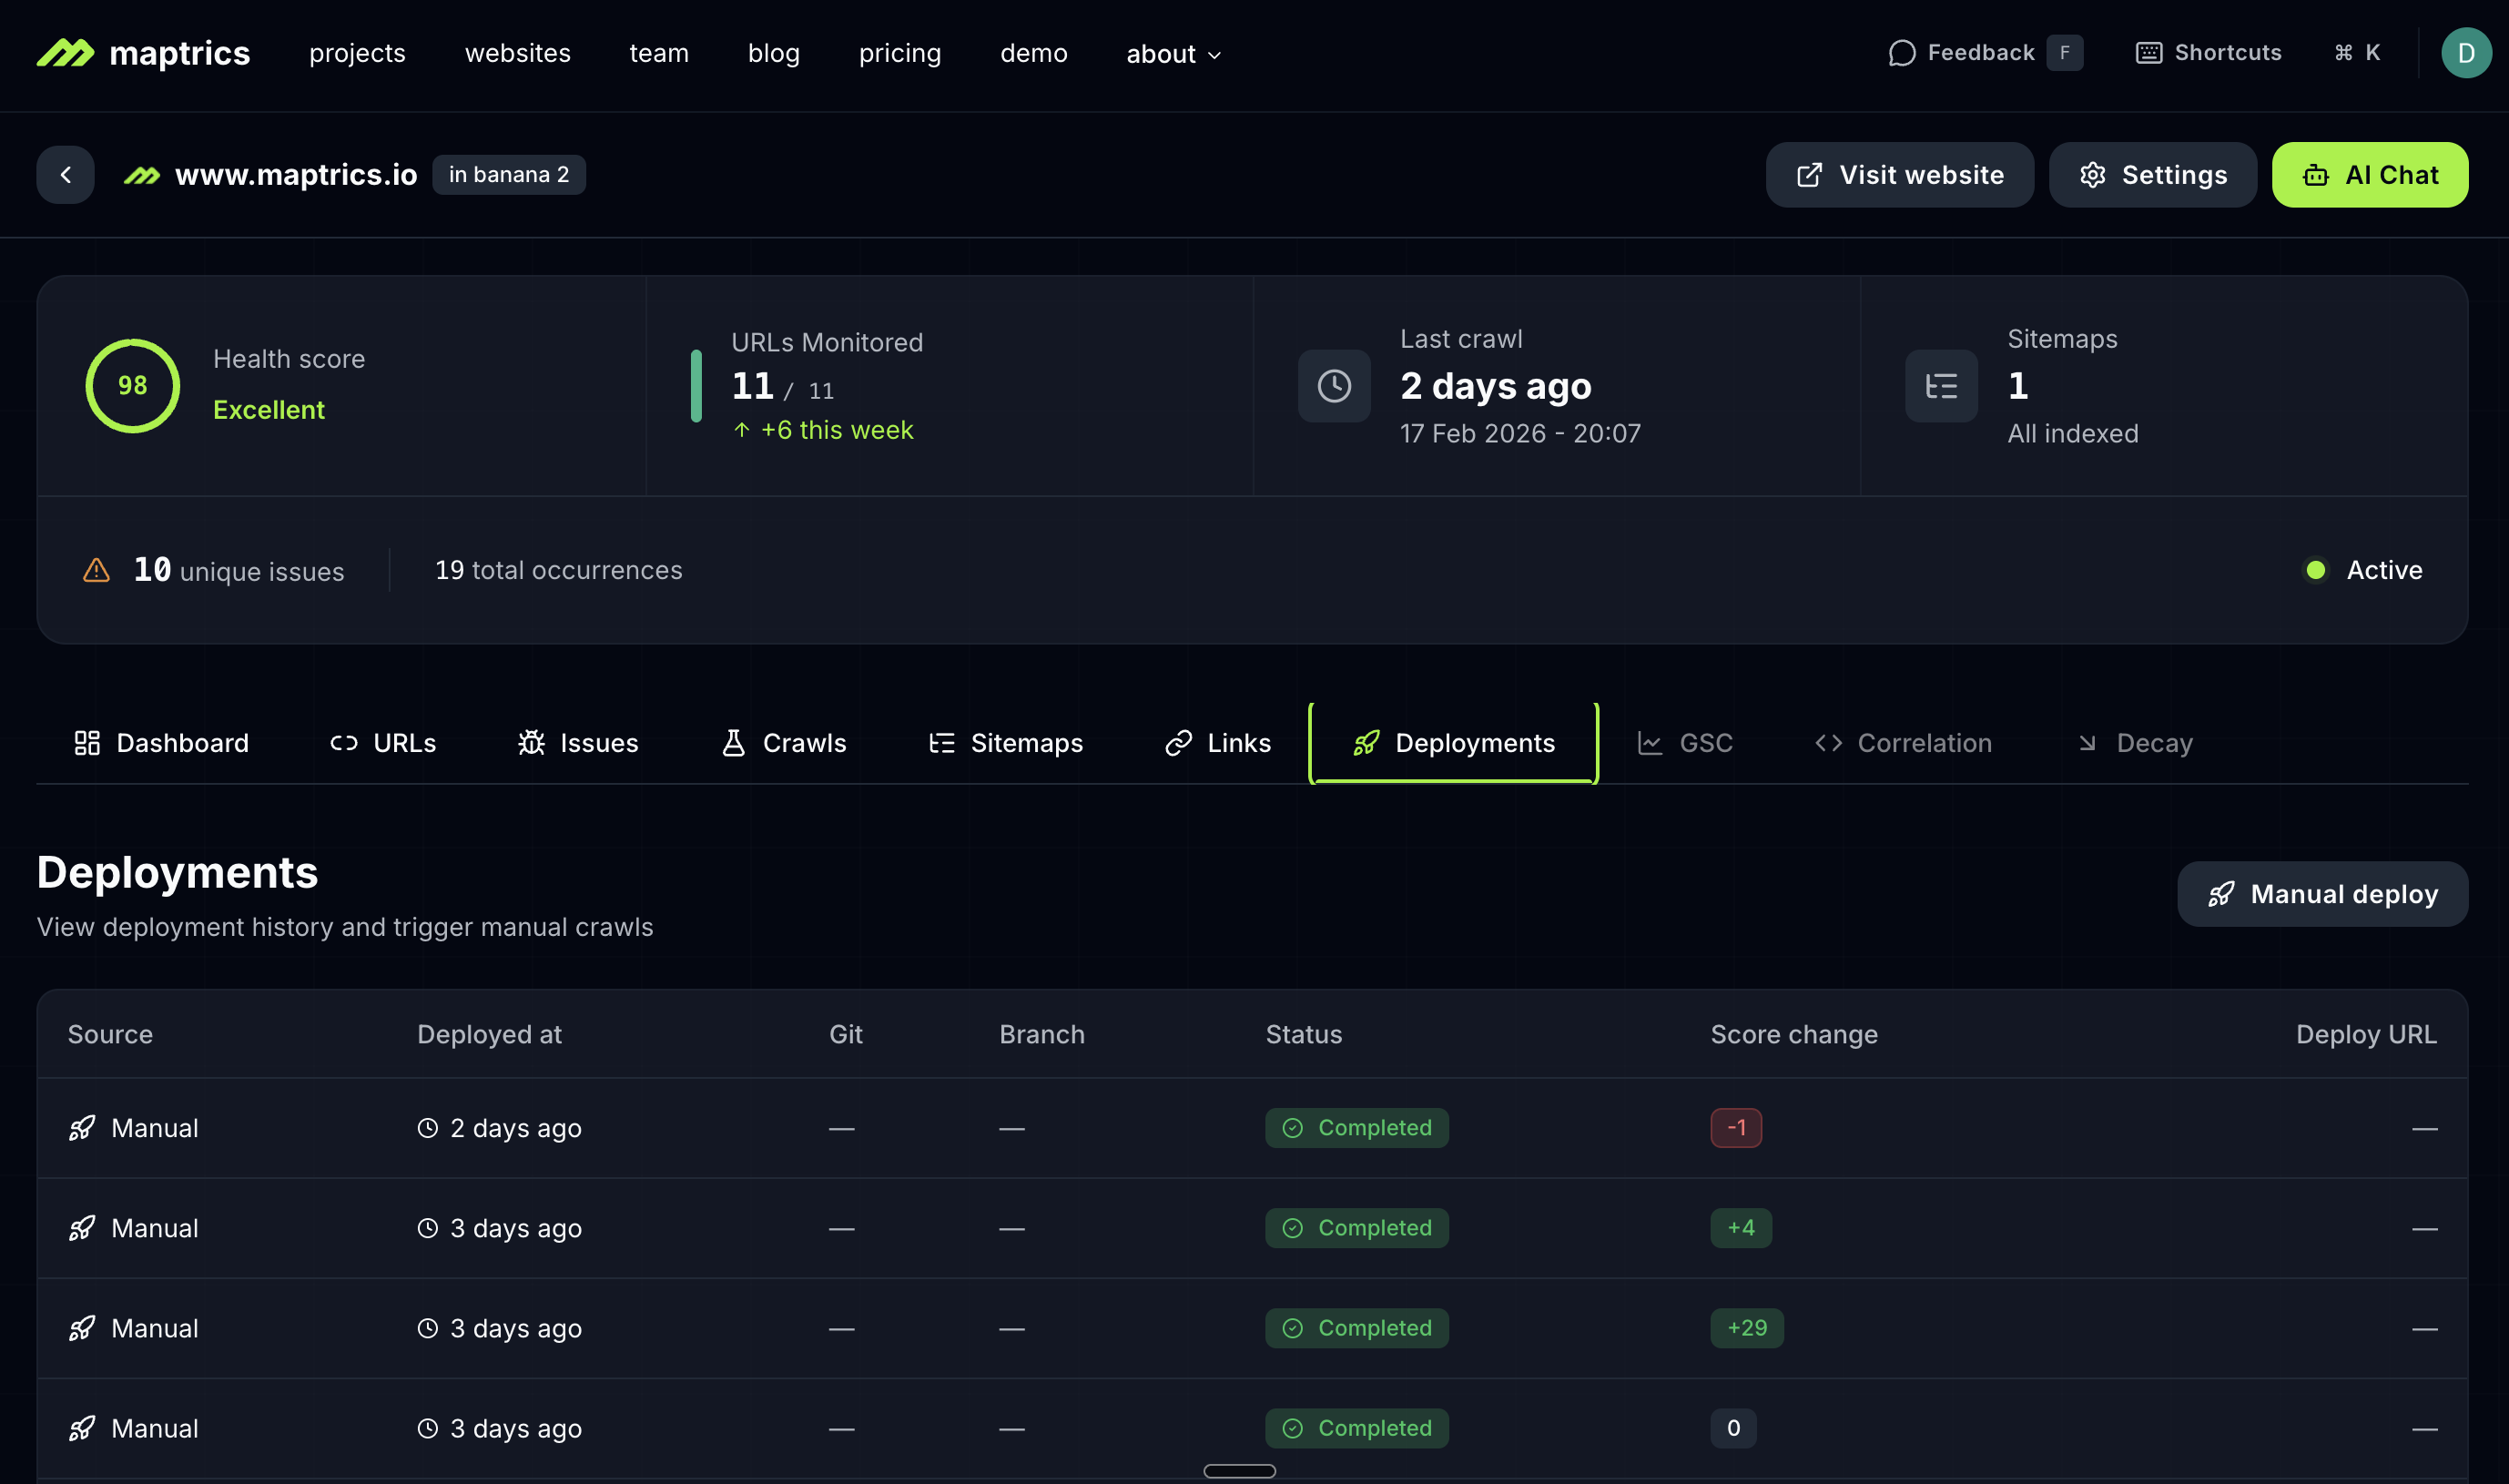Screen dimensions: 2509x1484
Task: Trigger a Manual deploy
Action: click(x=2322, y=893)
